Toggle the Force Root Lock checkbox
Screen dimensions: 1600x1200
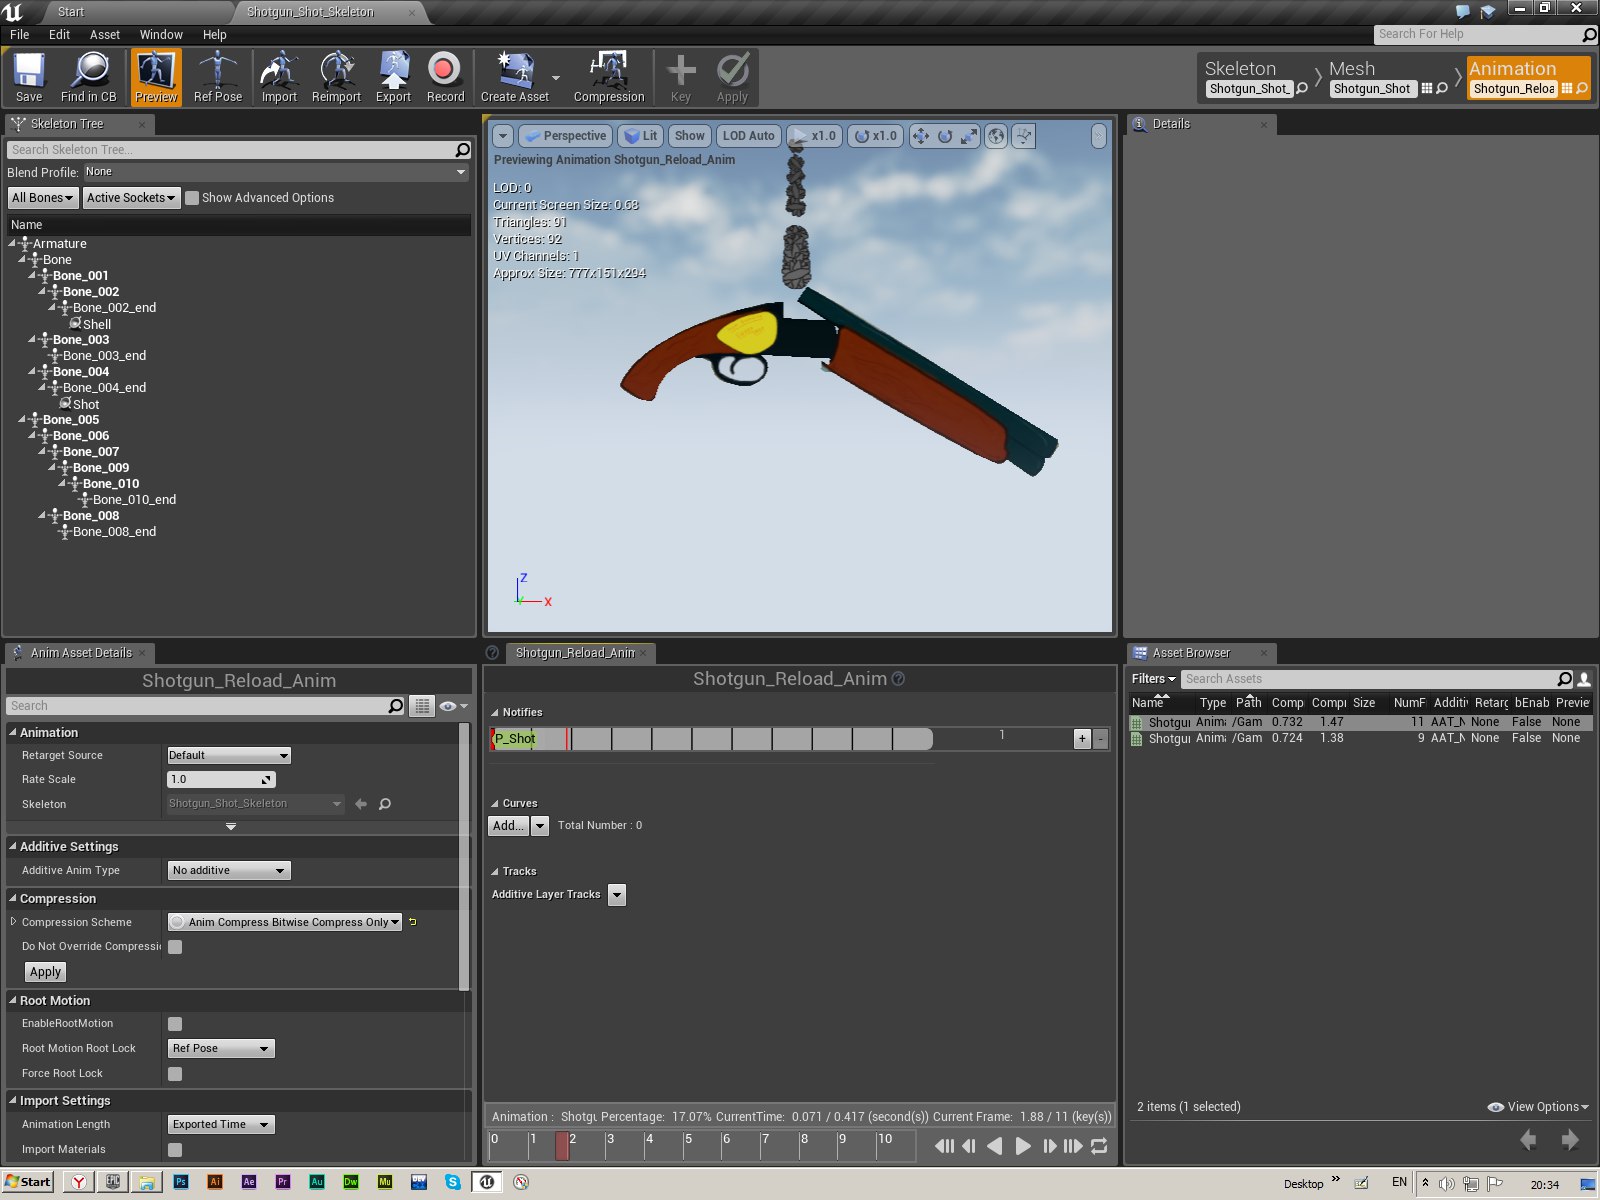pyautogui.click(x=175, y=1074)
